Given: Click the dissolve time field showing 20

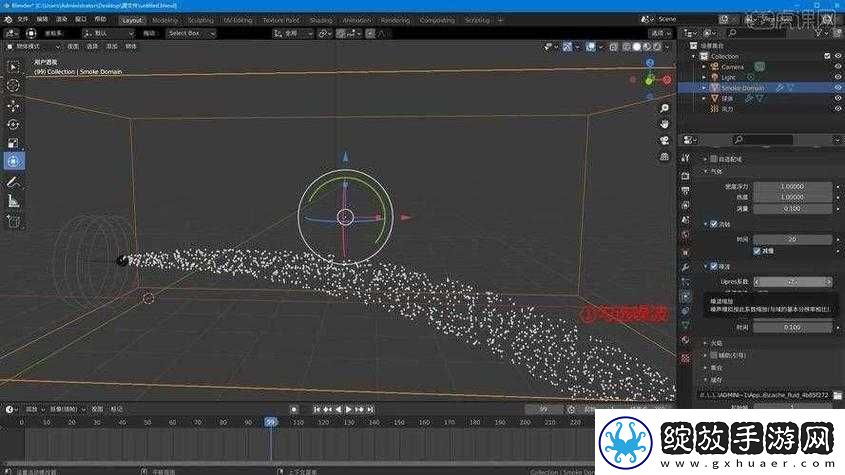Looking at the screenshot, I should pyautogui.click(x=792, y=239).
